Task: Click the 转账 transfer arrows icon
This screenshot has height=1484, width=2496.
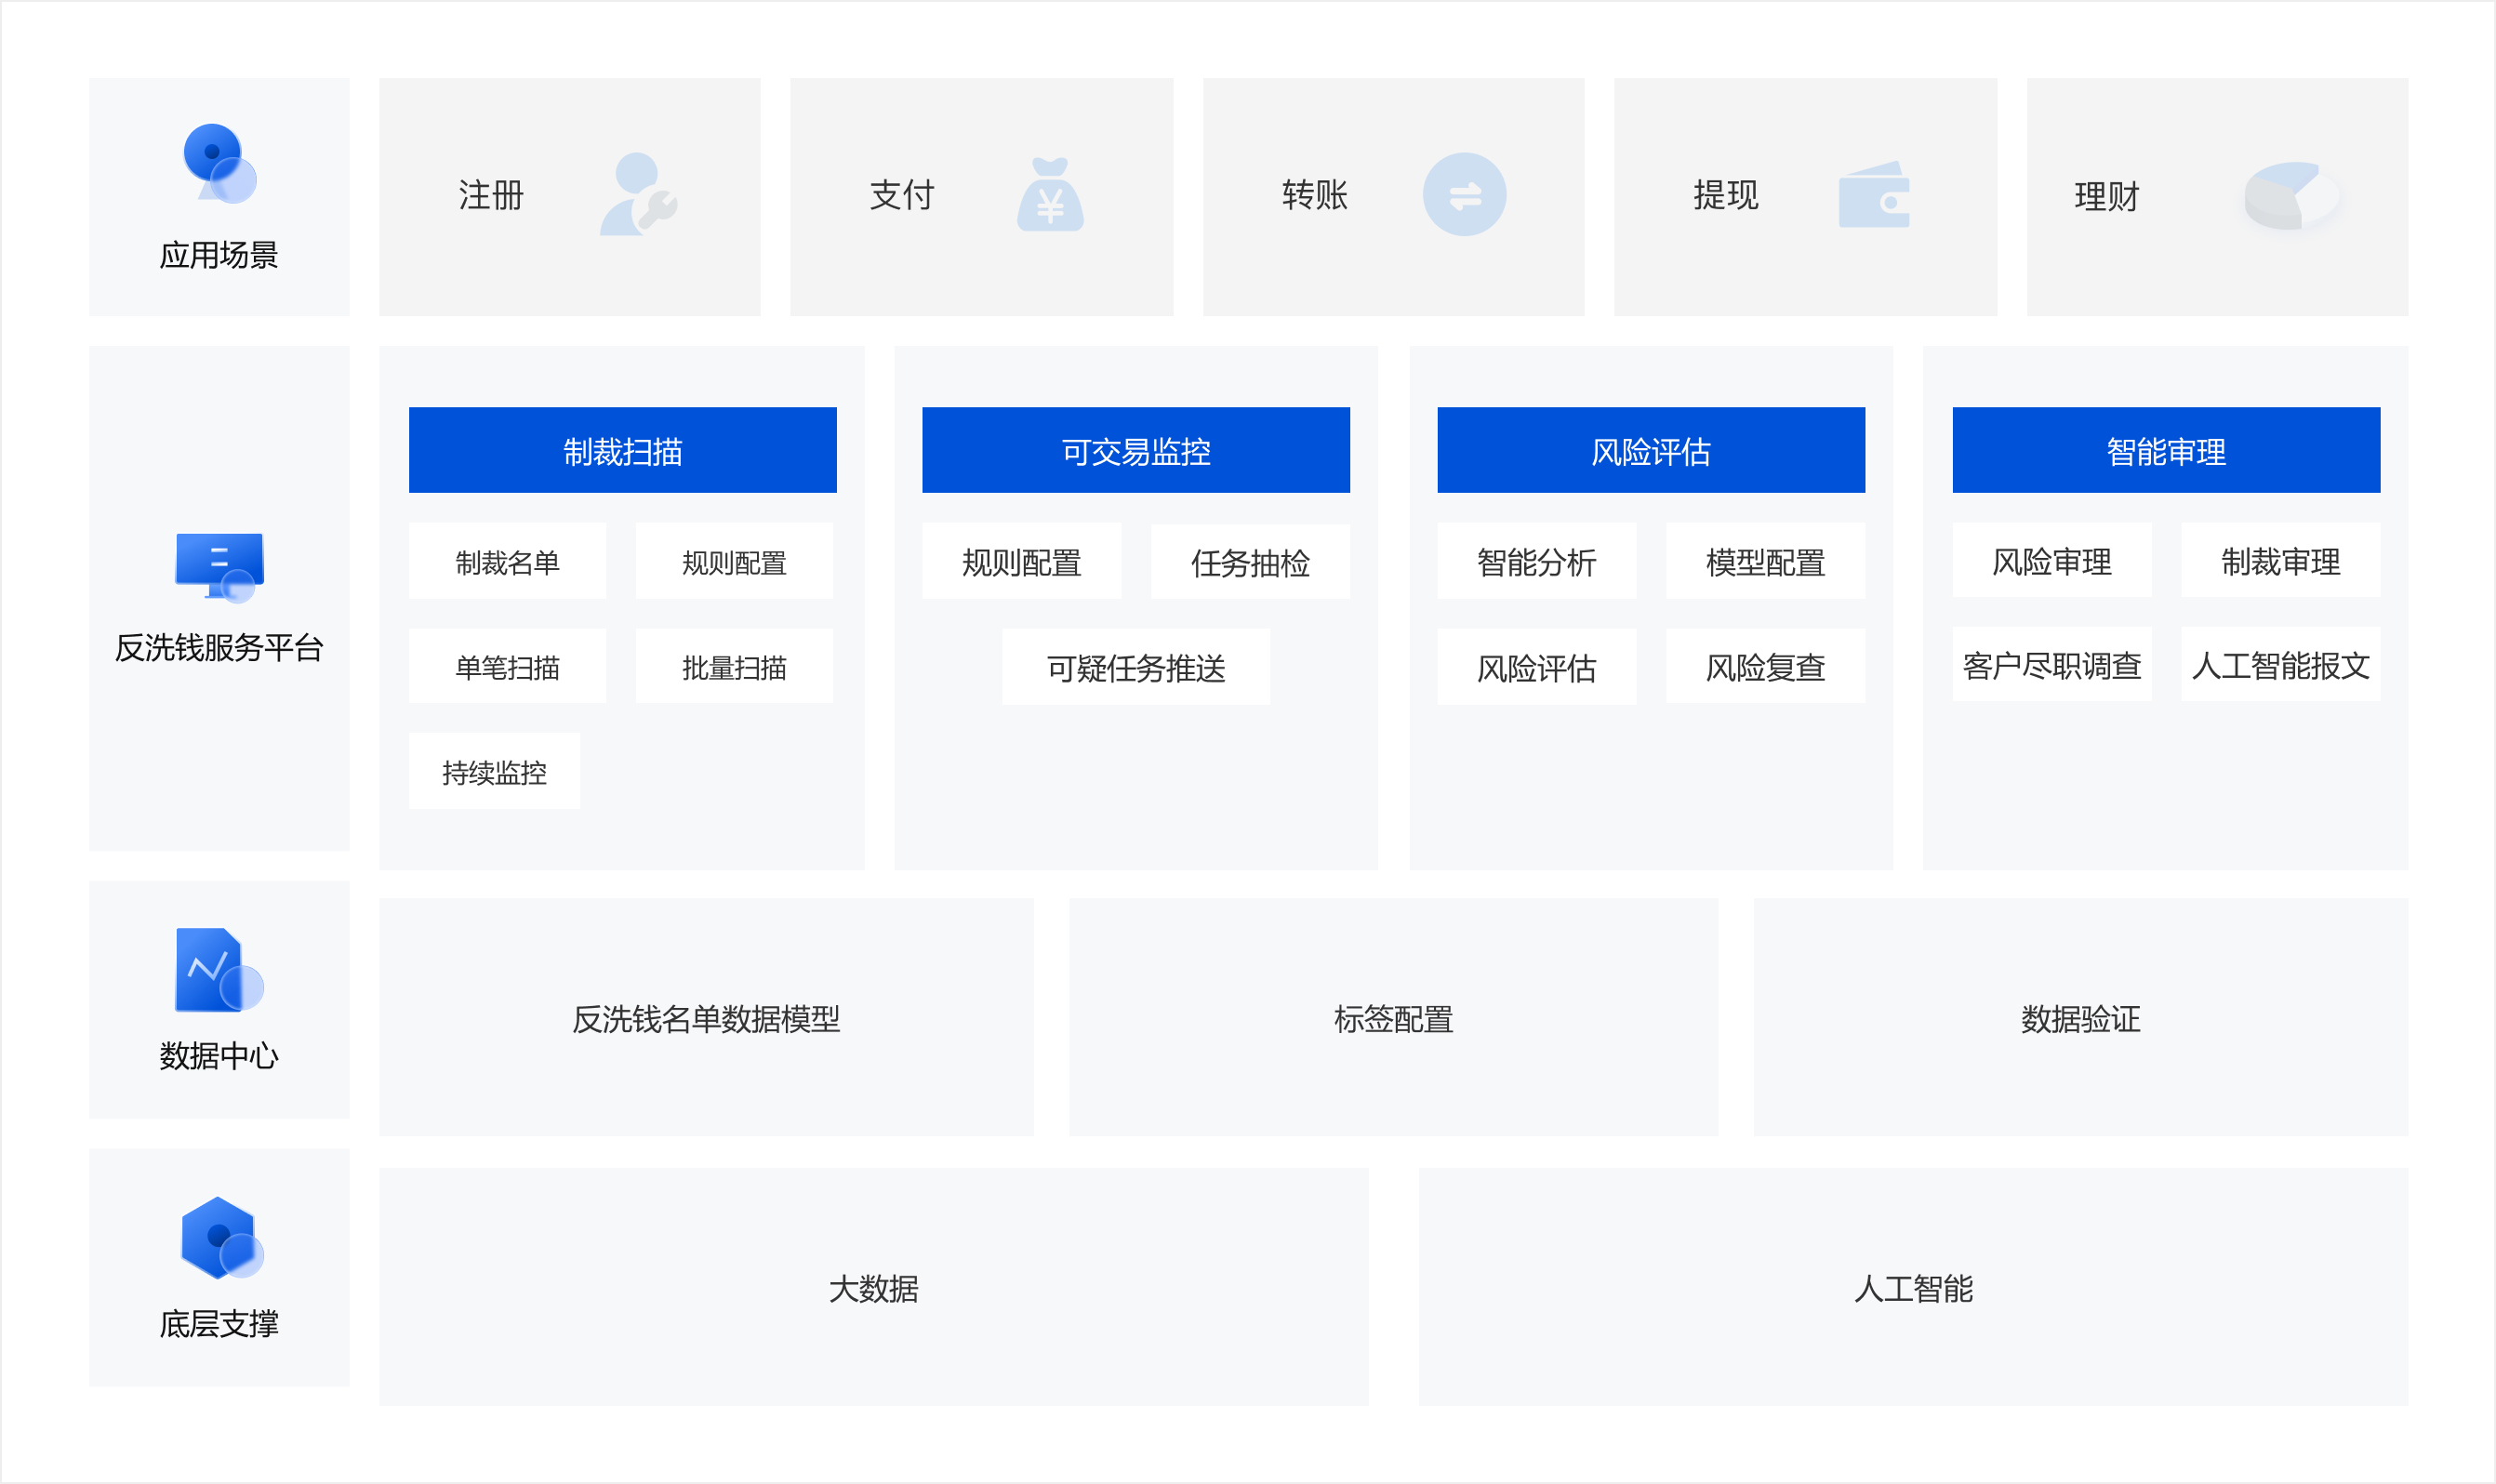Action: [x=1464, y=195]
